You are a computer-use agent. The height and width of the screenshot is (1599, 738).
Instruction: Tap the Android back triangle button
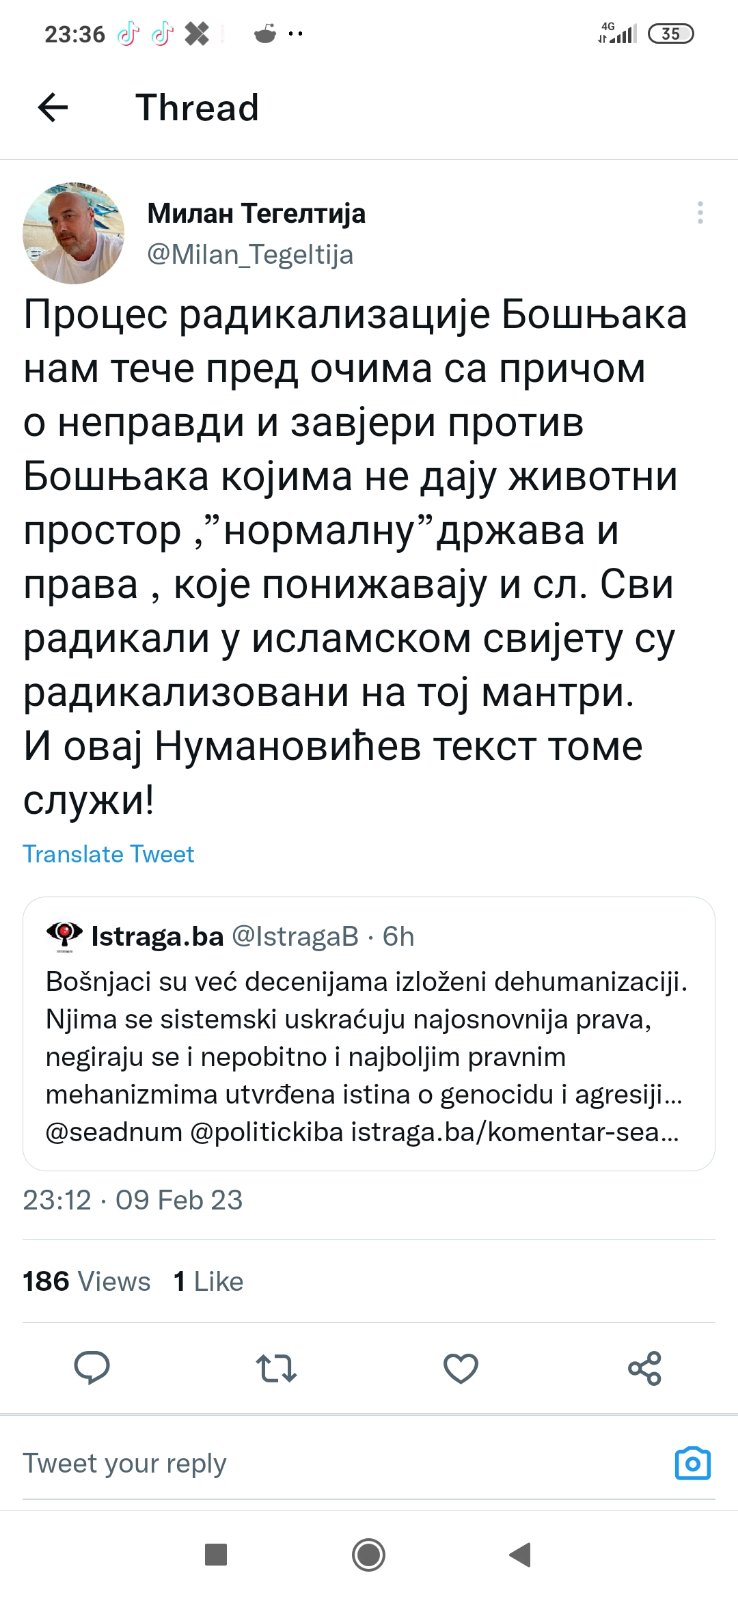519,1554
